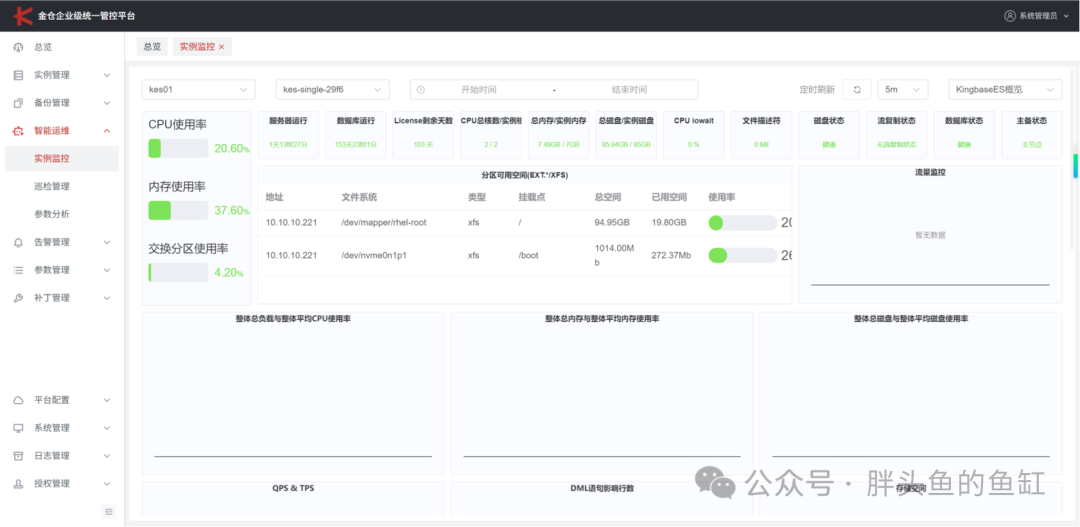This screenshot has height=527, width=1080.
Task: Click the License剩余天数 card
Action: click(423, 135)
